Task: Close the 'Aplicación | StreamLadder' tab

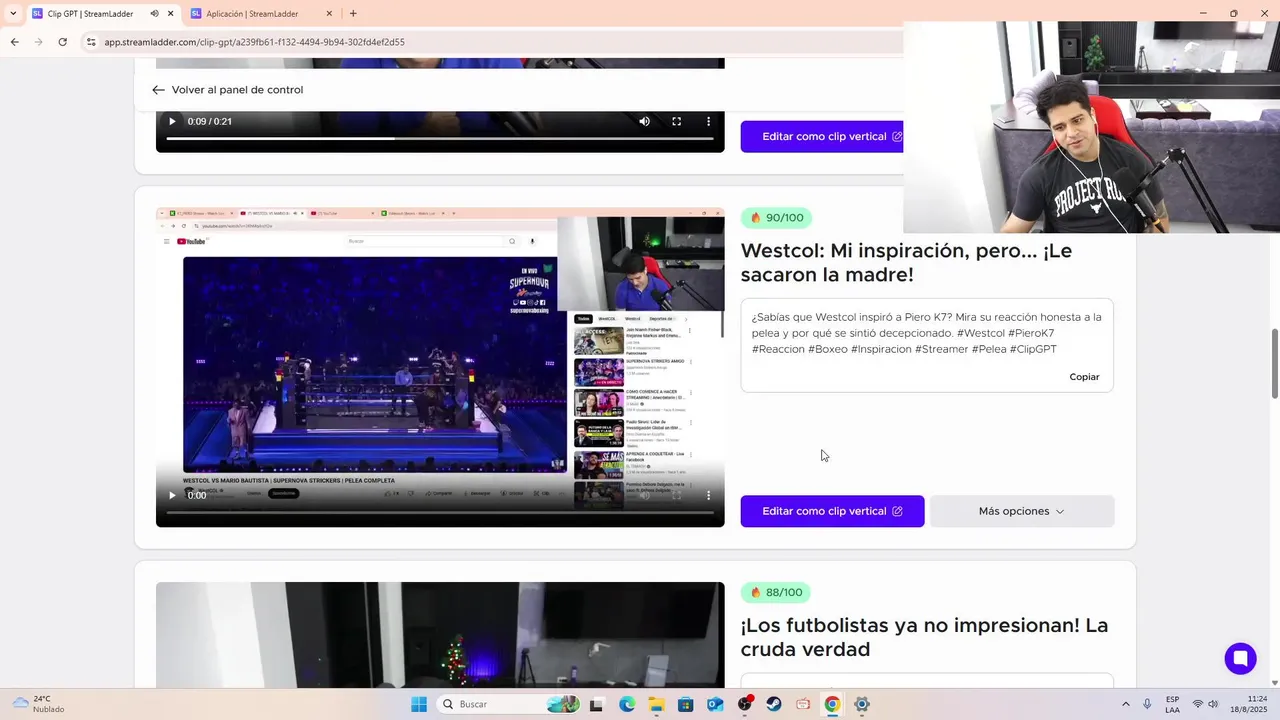Action: point(330,14)
